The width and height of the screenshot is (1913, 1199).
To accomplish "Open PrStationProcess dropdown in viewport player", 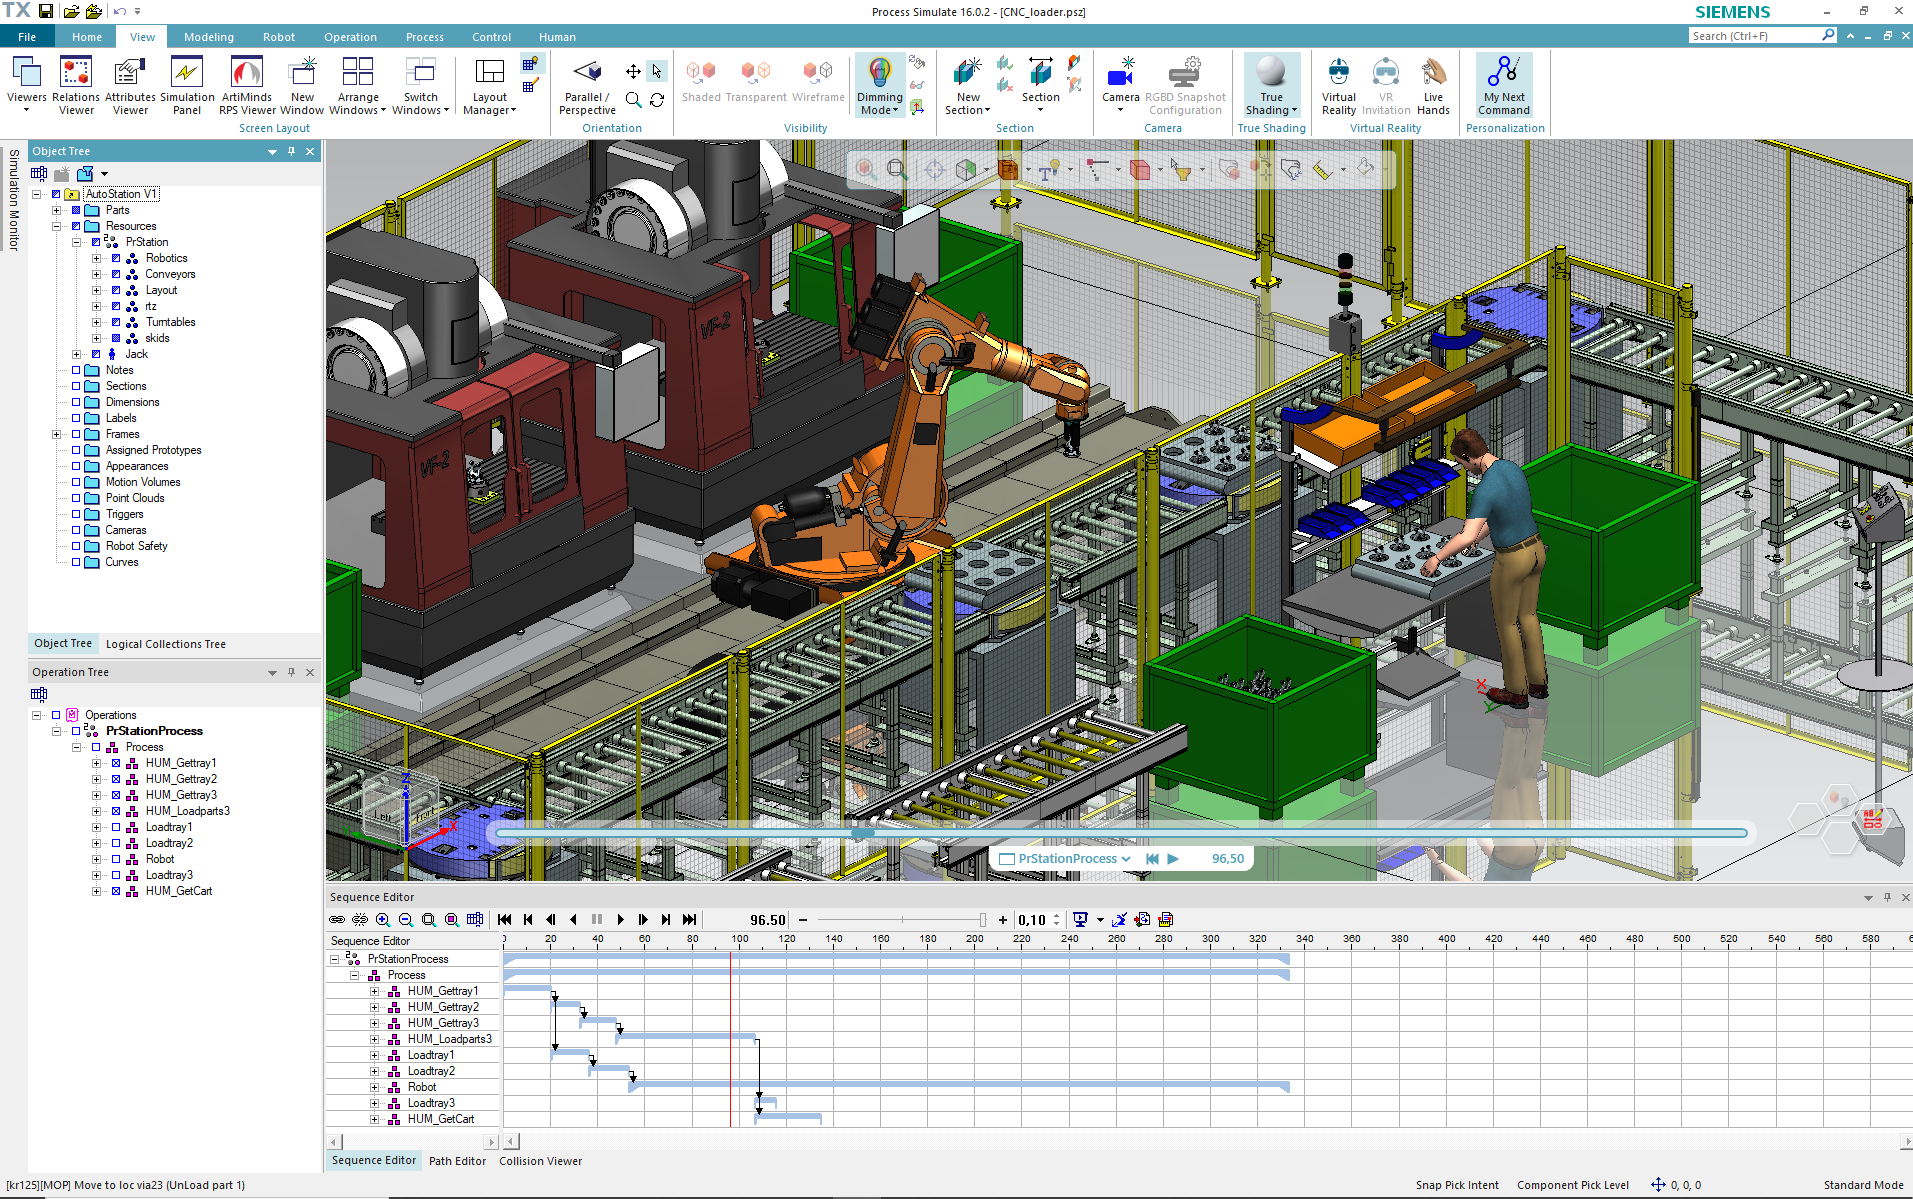I will pyautogui.click(x=1126, y=859).
